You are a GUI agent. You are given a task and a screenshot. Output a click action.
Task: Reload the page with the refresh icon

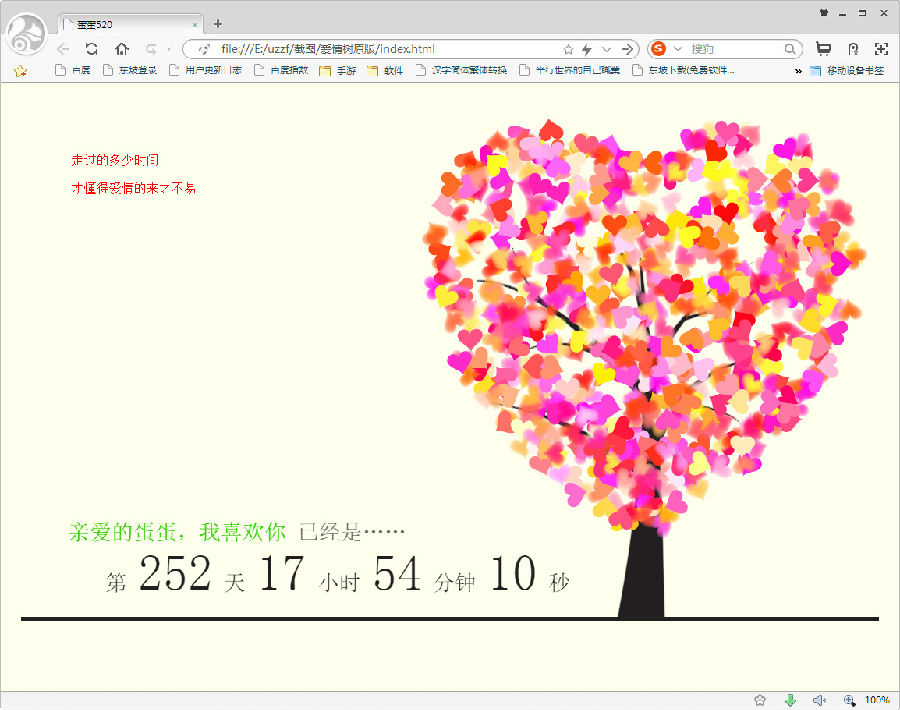[x=91, y=48]
